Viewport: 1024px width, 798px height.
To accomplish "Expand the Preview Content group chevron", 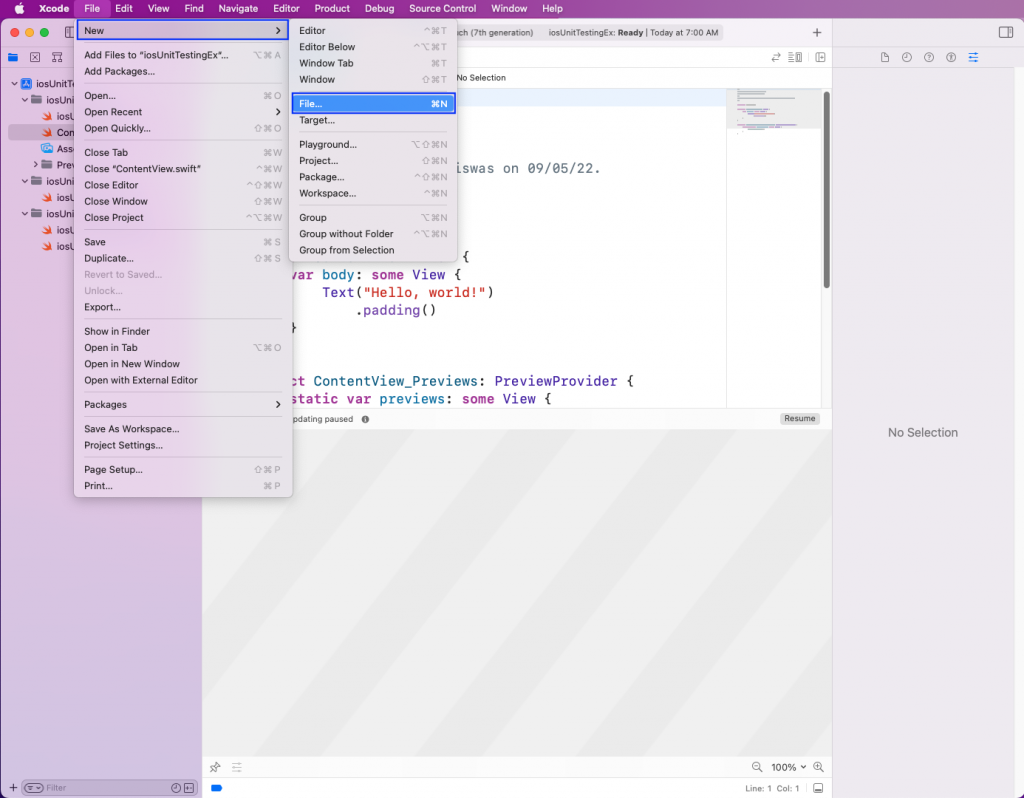I will [x=35, y=165].
